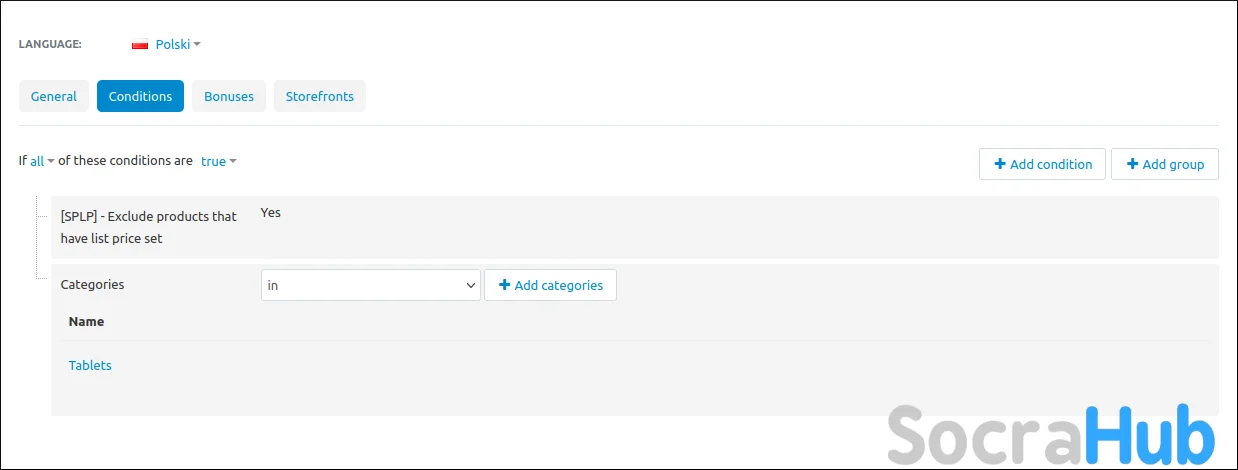Click the Add categories button
This screenshot has height=470, width=1238.
pos(550,285)
